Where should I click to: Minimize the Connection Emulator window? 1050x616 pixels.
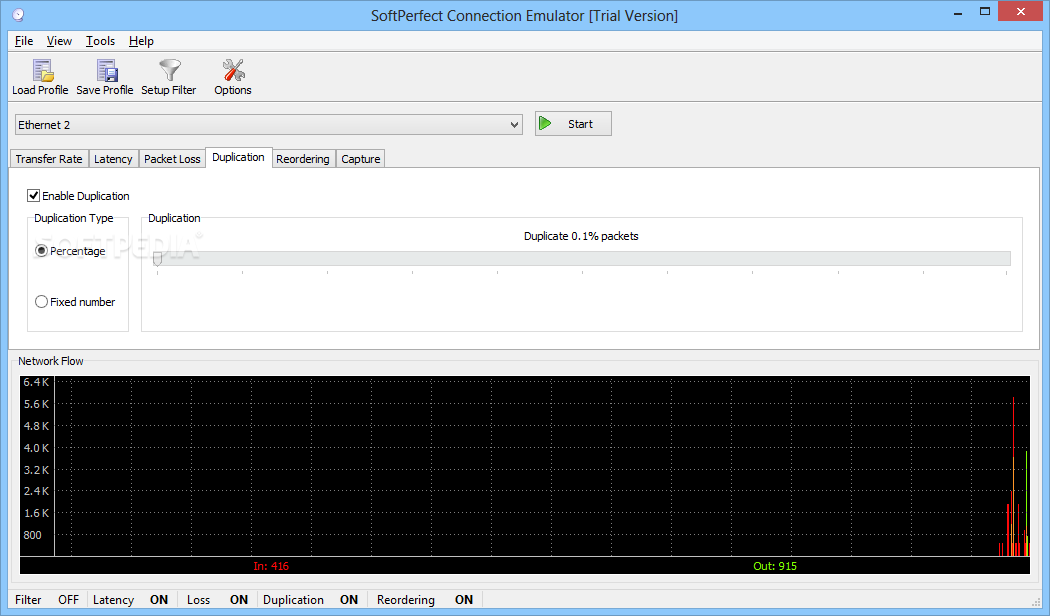tap(958, 12)
